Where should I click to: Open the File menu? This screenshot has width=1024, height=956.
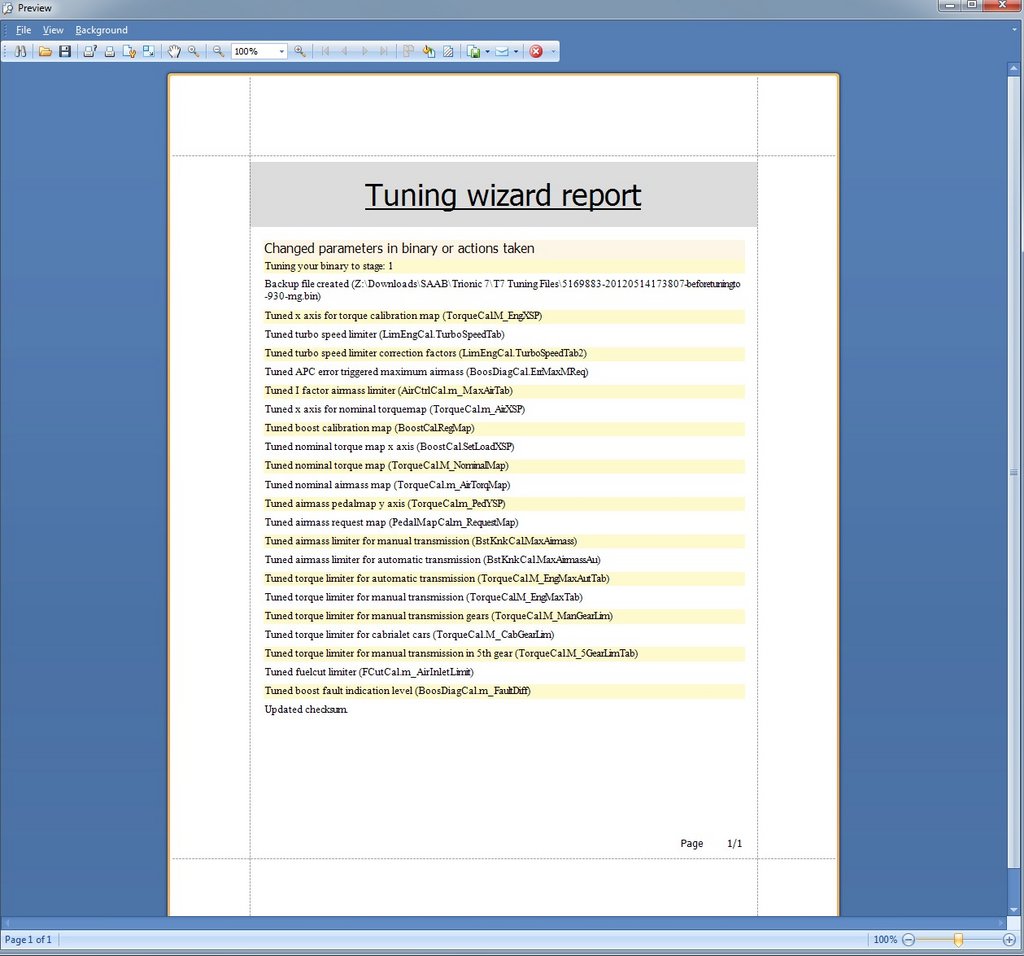click(24, 30)
